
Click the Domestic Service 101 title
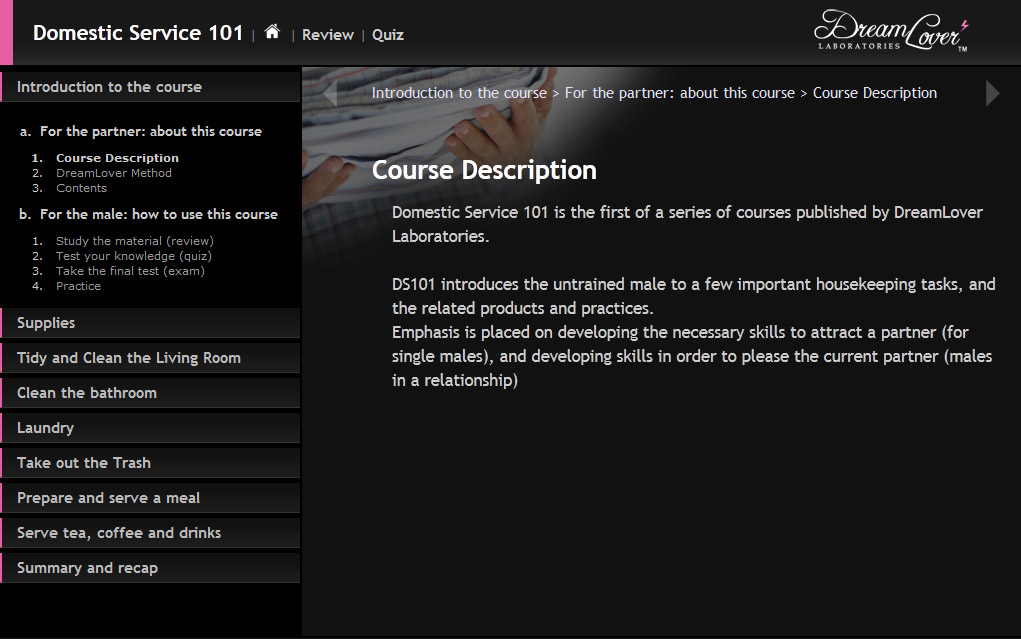[138, 33]
